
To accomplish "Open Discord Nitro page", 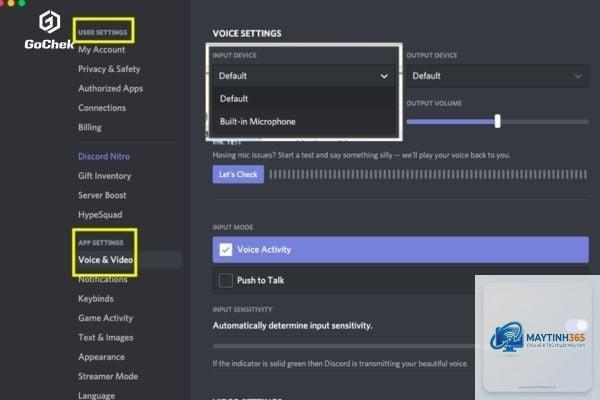I will pos(104,157).
